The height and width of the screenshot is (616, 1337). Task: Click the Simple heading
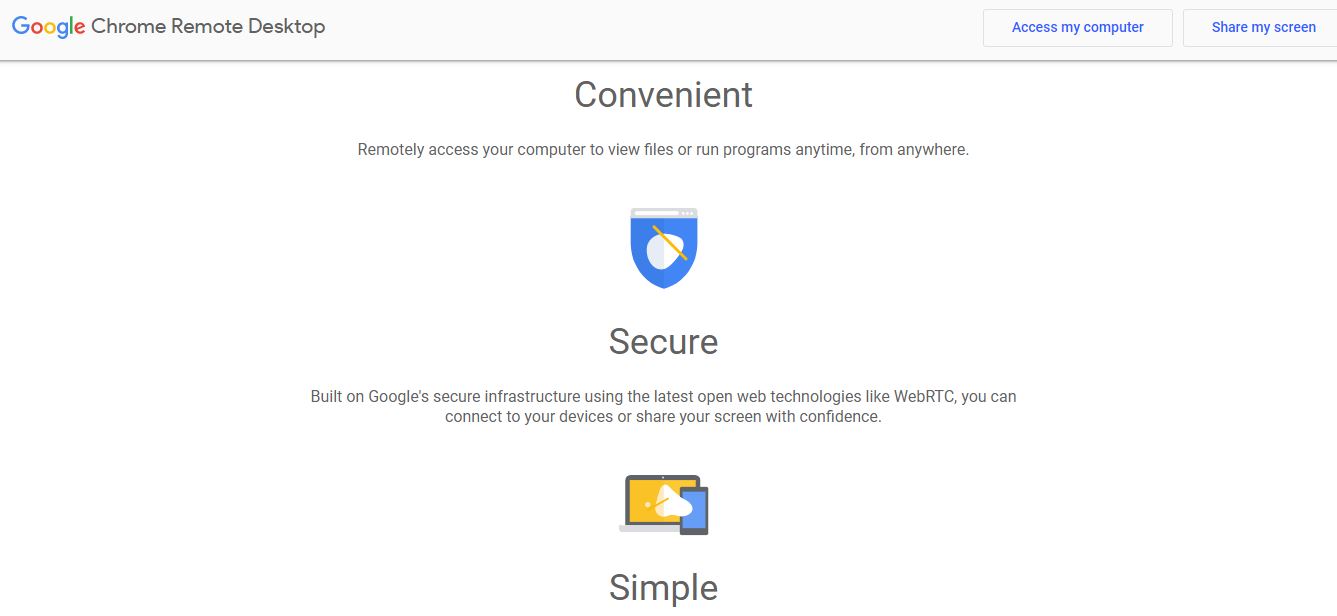click(663, 588)
